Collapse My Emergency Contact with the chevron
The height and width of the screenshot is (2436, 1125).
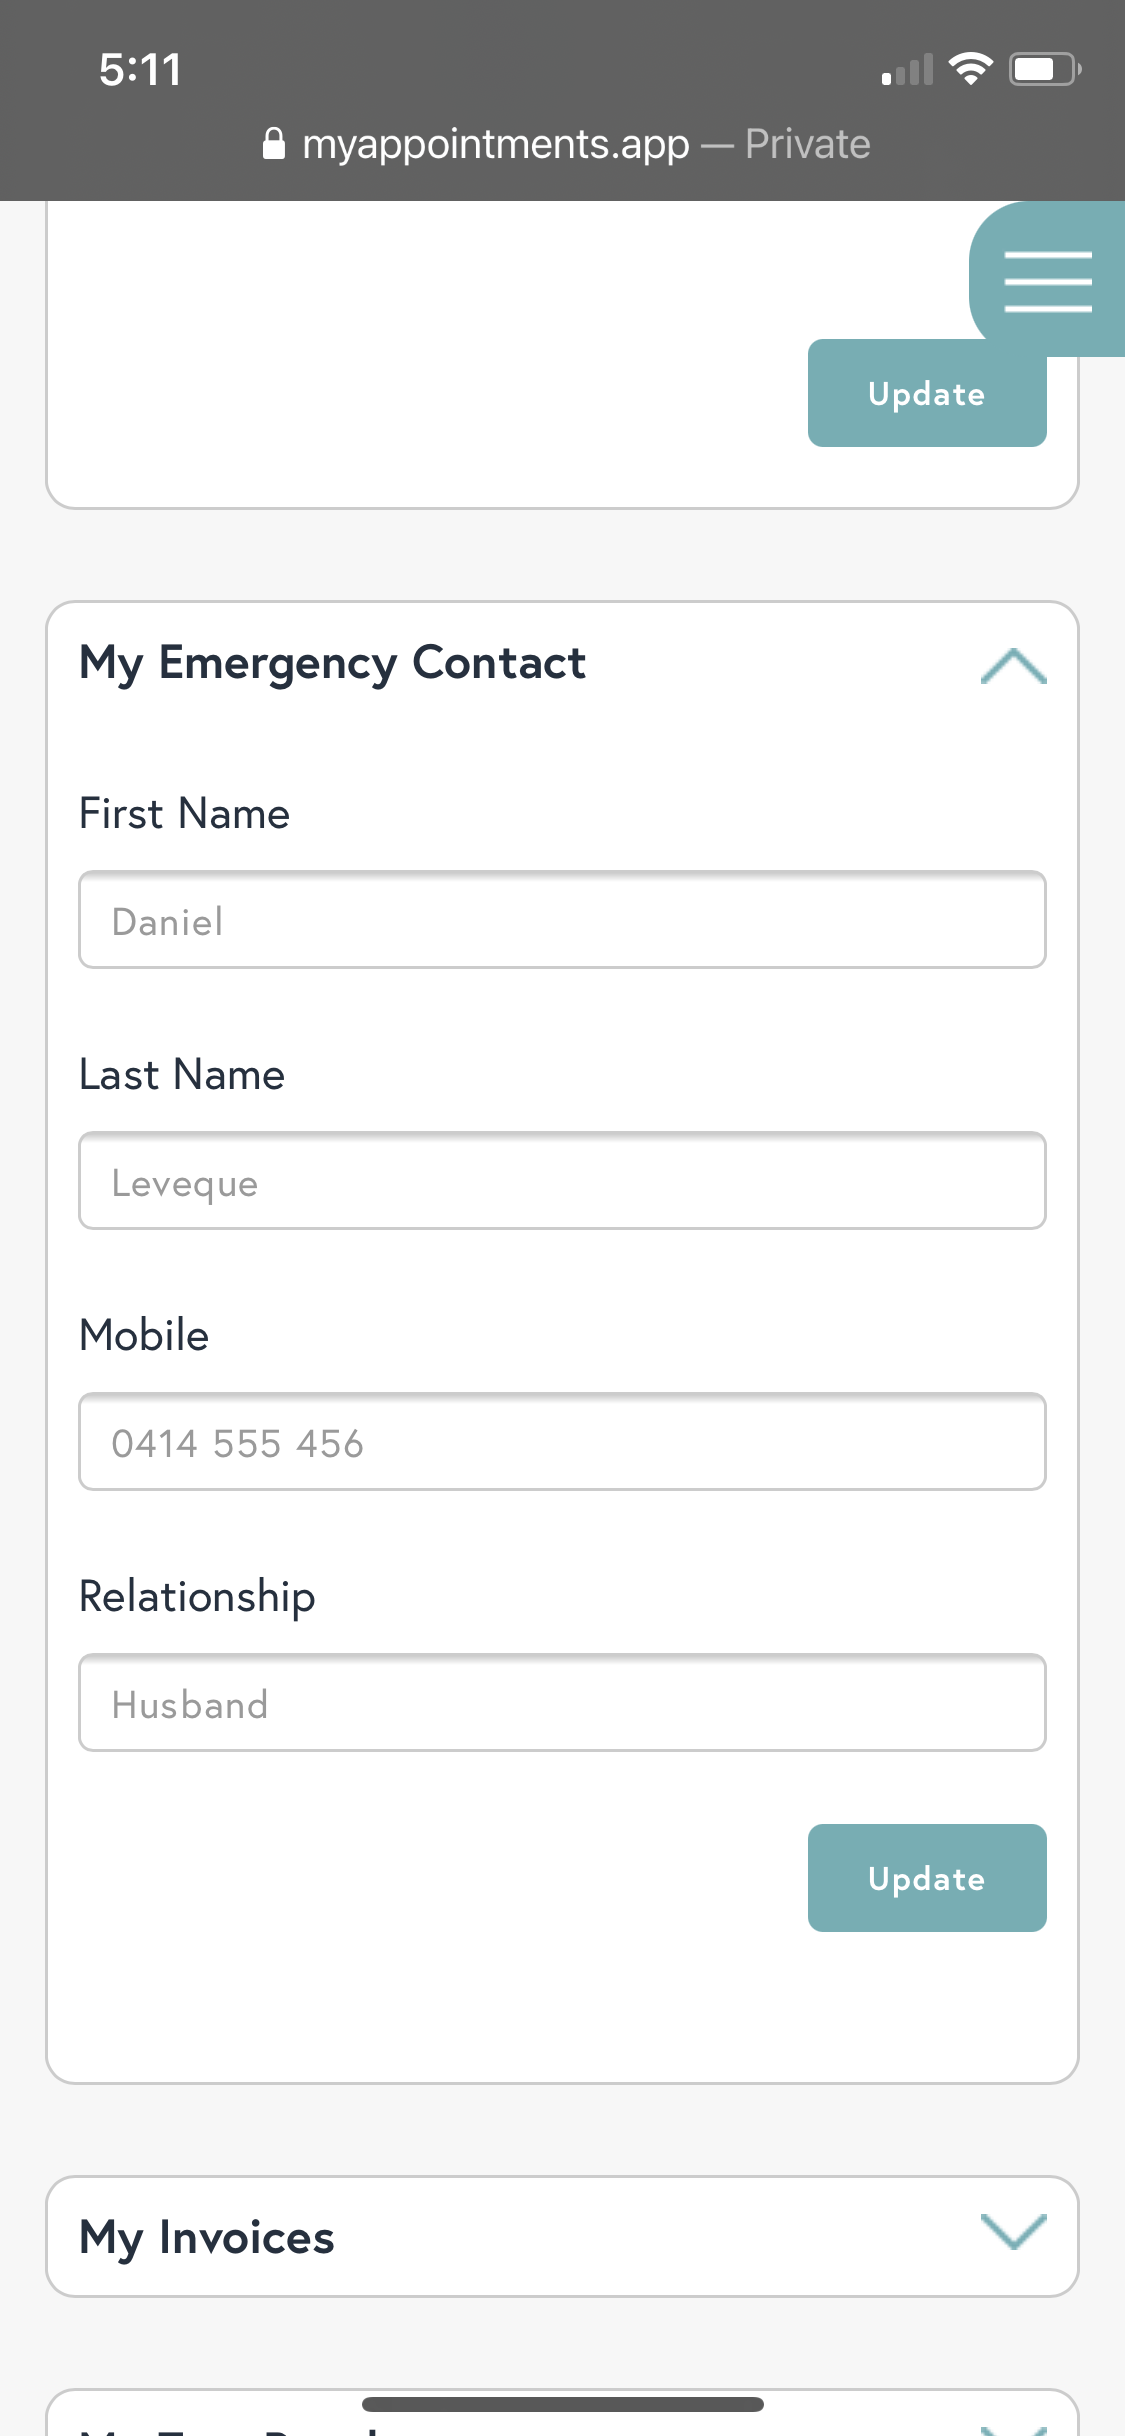click(x=1013, y=666)
